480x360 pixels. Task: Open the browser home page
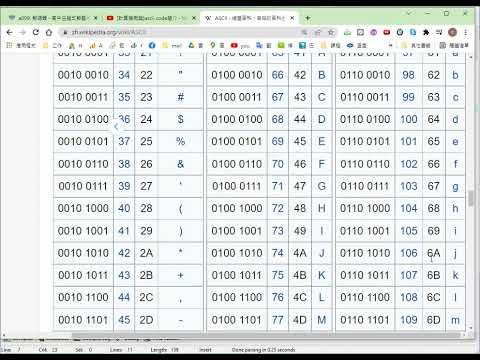pos(49,32)
